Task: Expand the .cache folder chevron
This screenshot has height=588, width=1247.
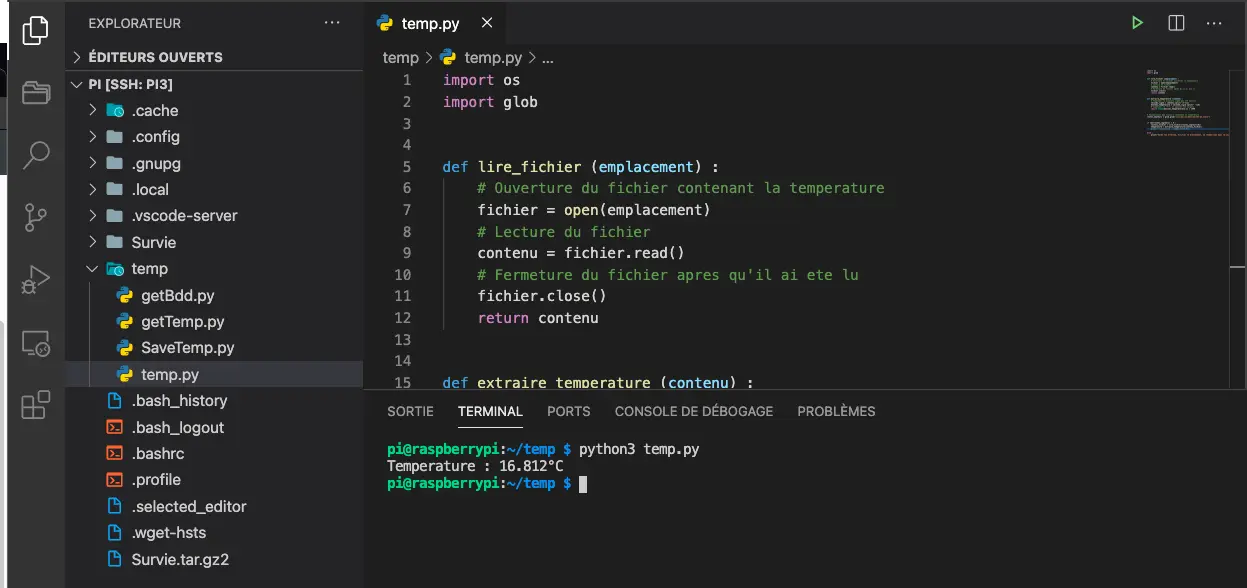Action: [93, 110]
